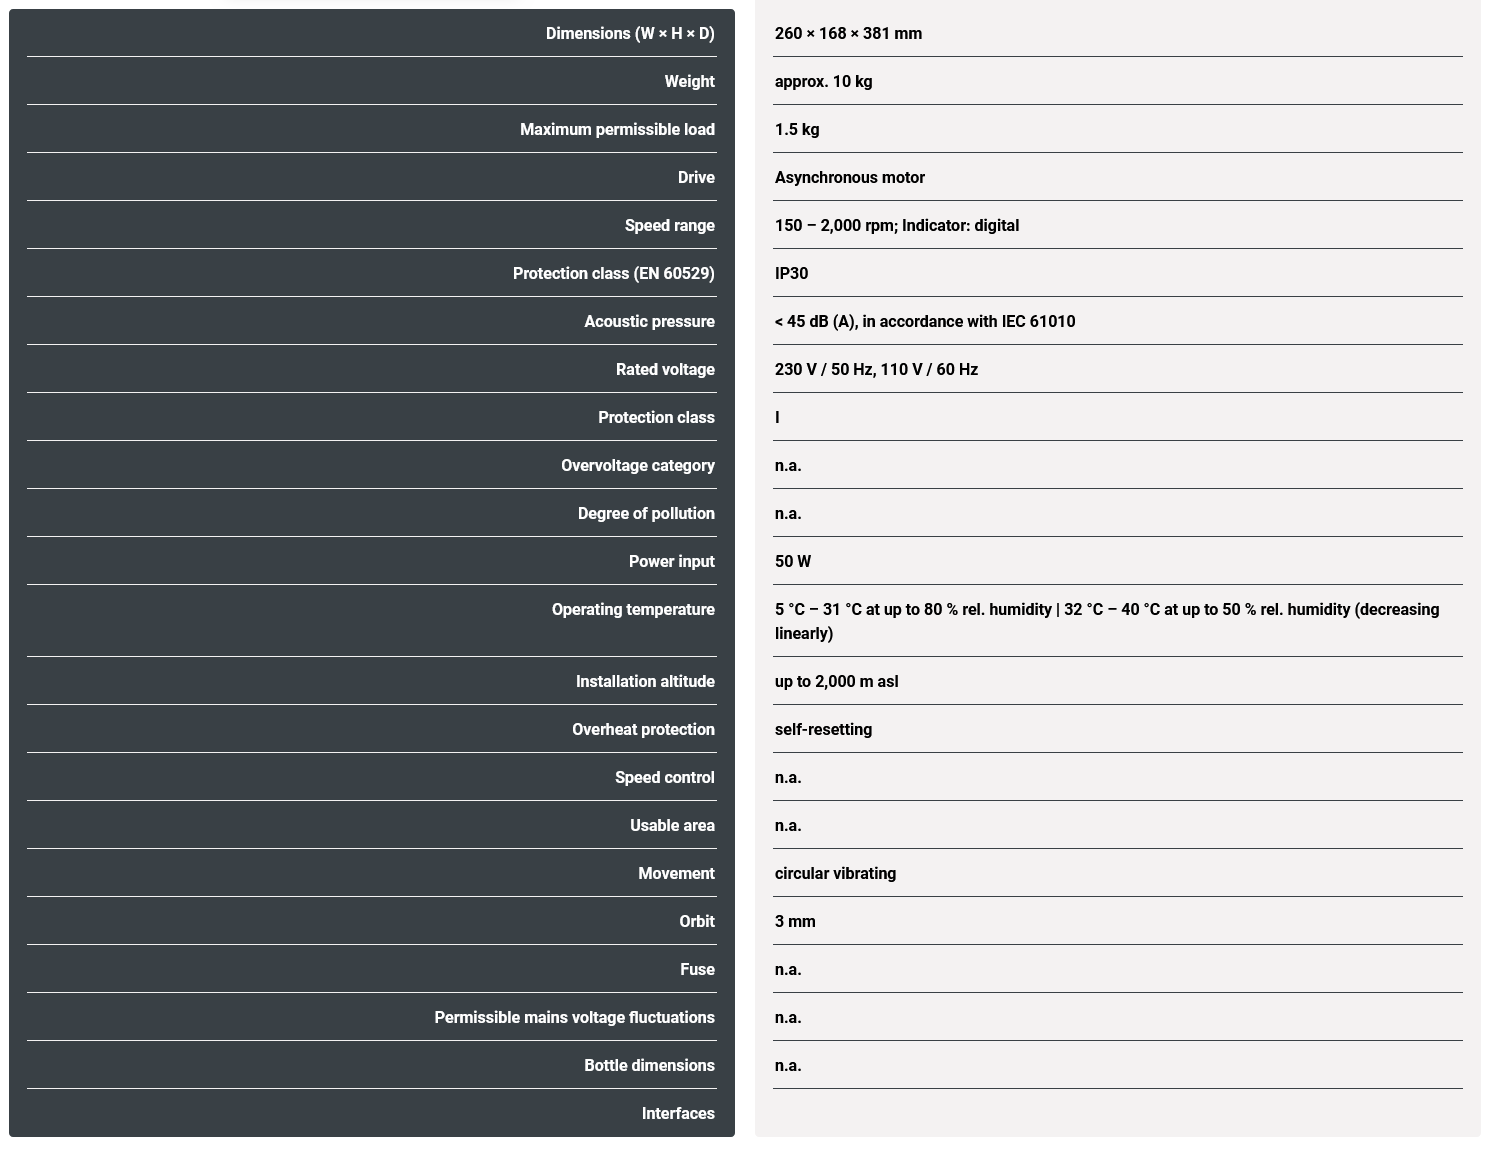1493x1156 pixels.
Task: Select the 260 × 168 × 381 mm value
Action: pyautogui.click(x=848, y=34)
